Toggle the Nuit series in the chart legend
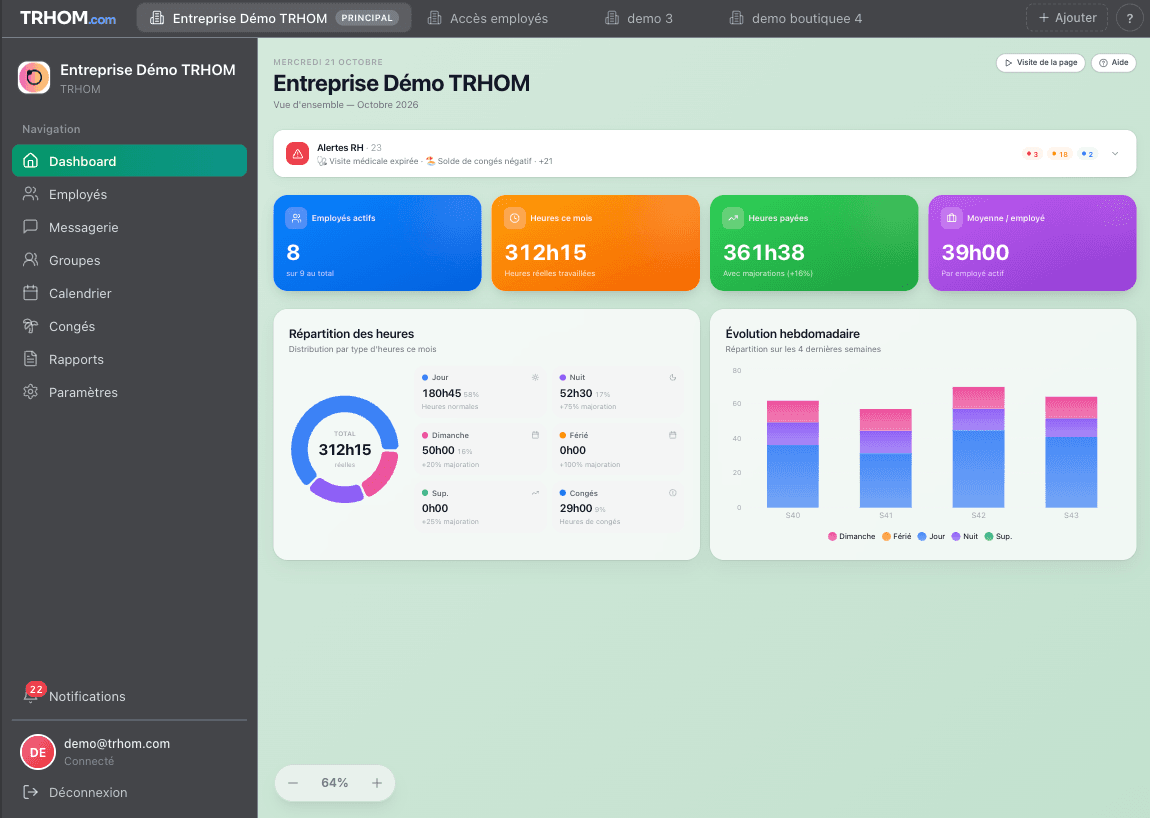The height and width of the screenshot is (818, 1150). point(965,536)
